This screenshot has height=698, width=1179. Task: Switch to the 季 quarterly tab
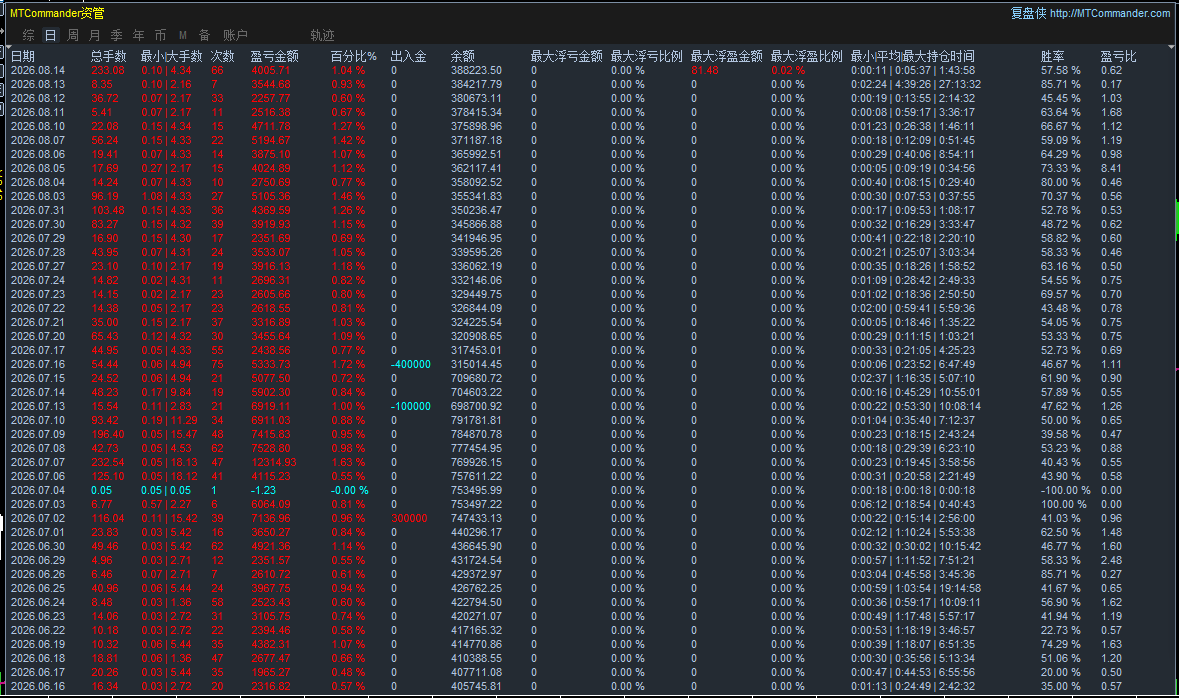coord(117,35)
